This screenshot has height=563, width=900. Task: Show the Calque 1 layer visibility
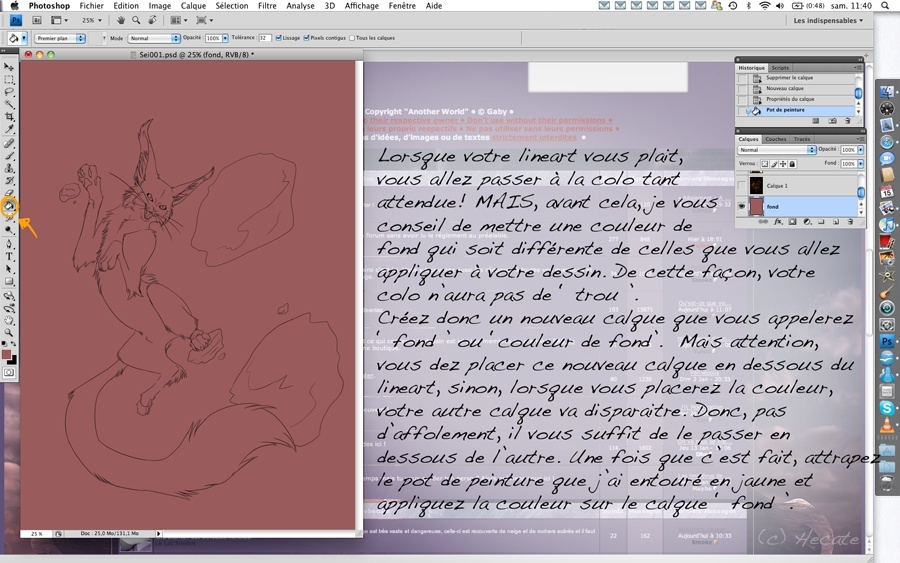pos(742,185)
